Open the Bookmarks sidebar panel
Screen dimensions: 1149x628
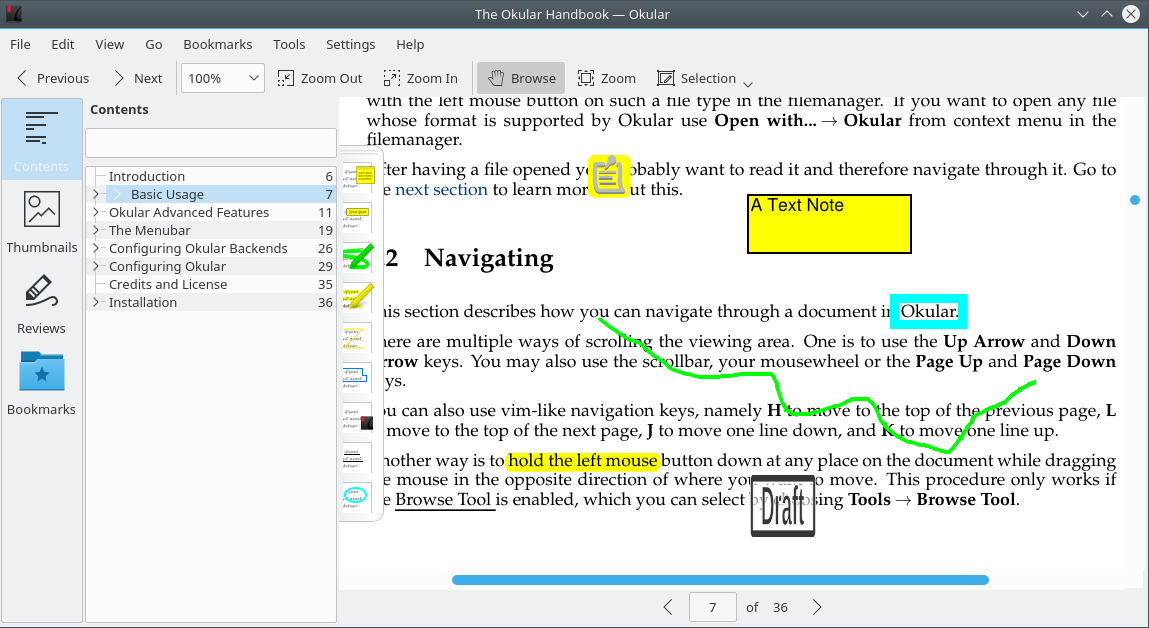pyautogui.click(x=42, y=383)
